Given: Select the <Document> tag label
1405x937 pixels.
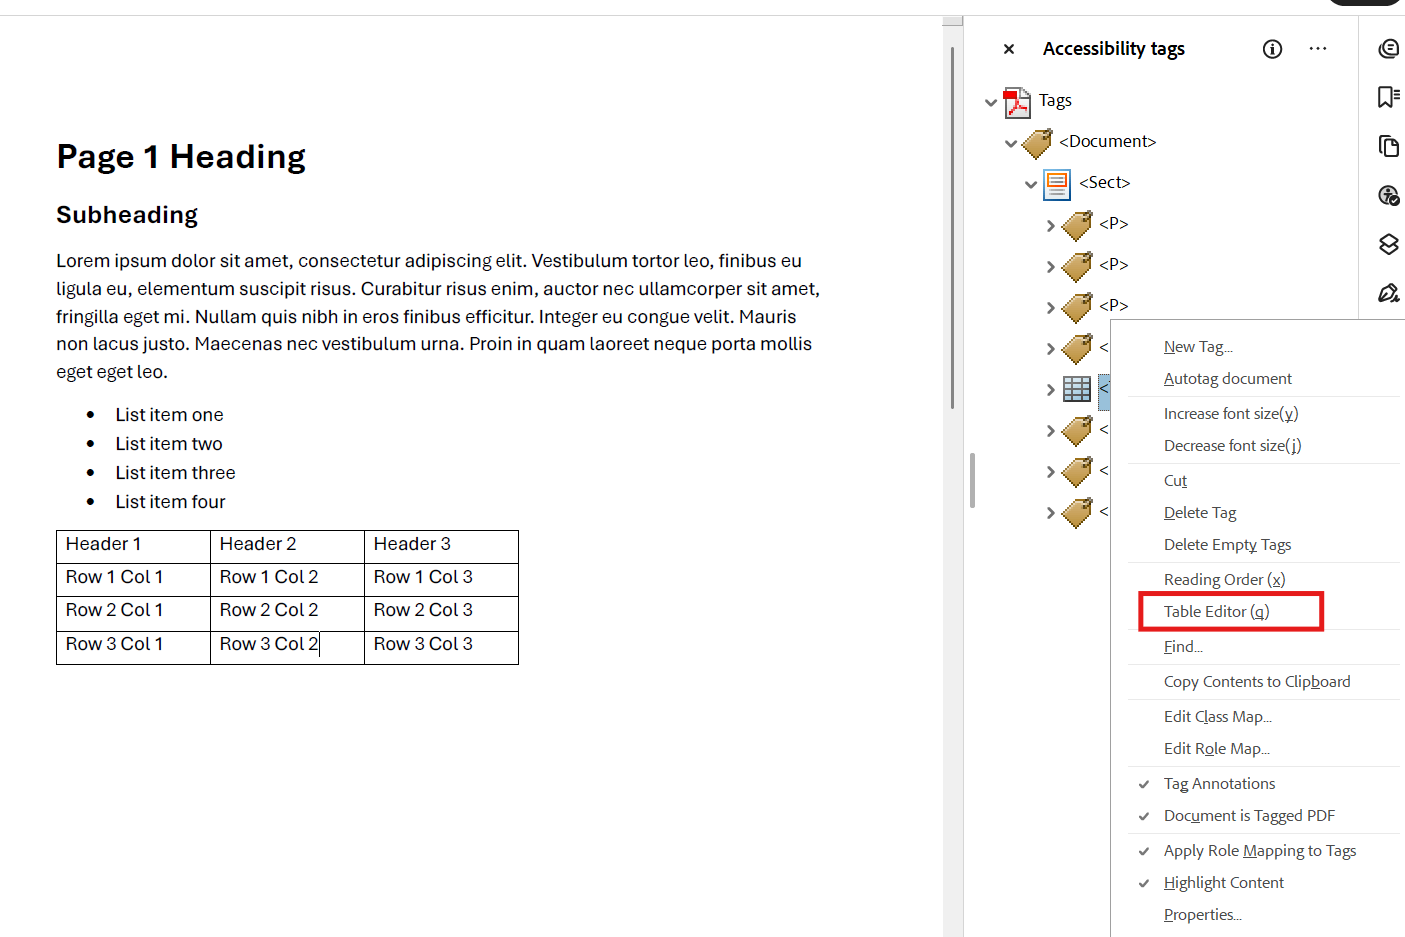Looking at the screenshot, I should click(x=1108, y=141).
